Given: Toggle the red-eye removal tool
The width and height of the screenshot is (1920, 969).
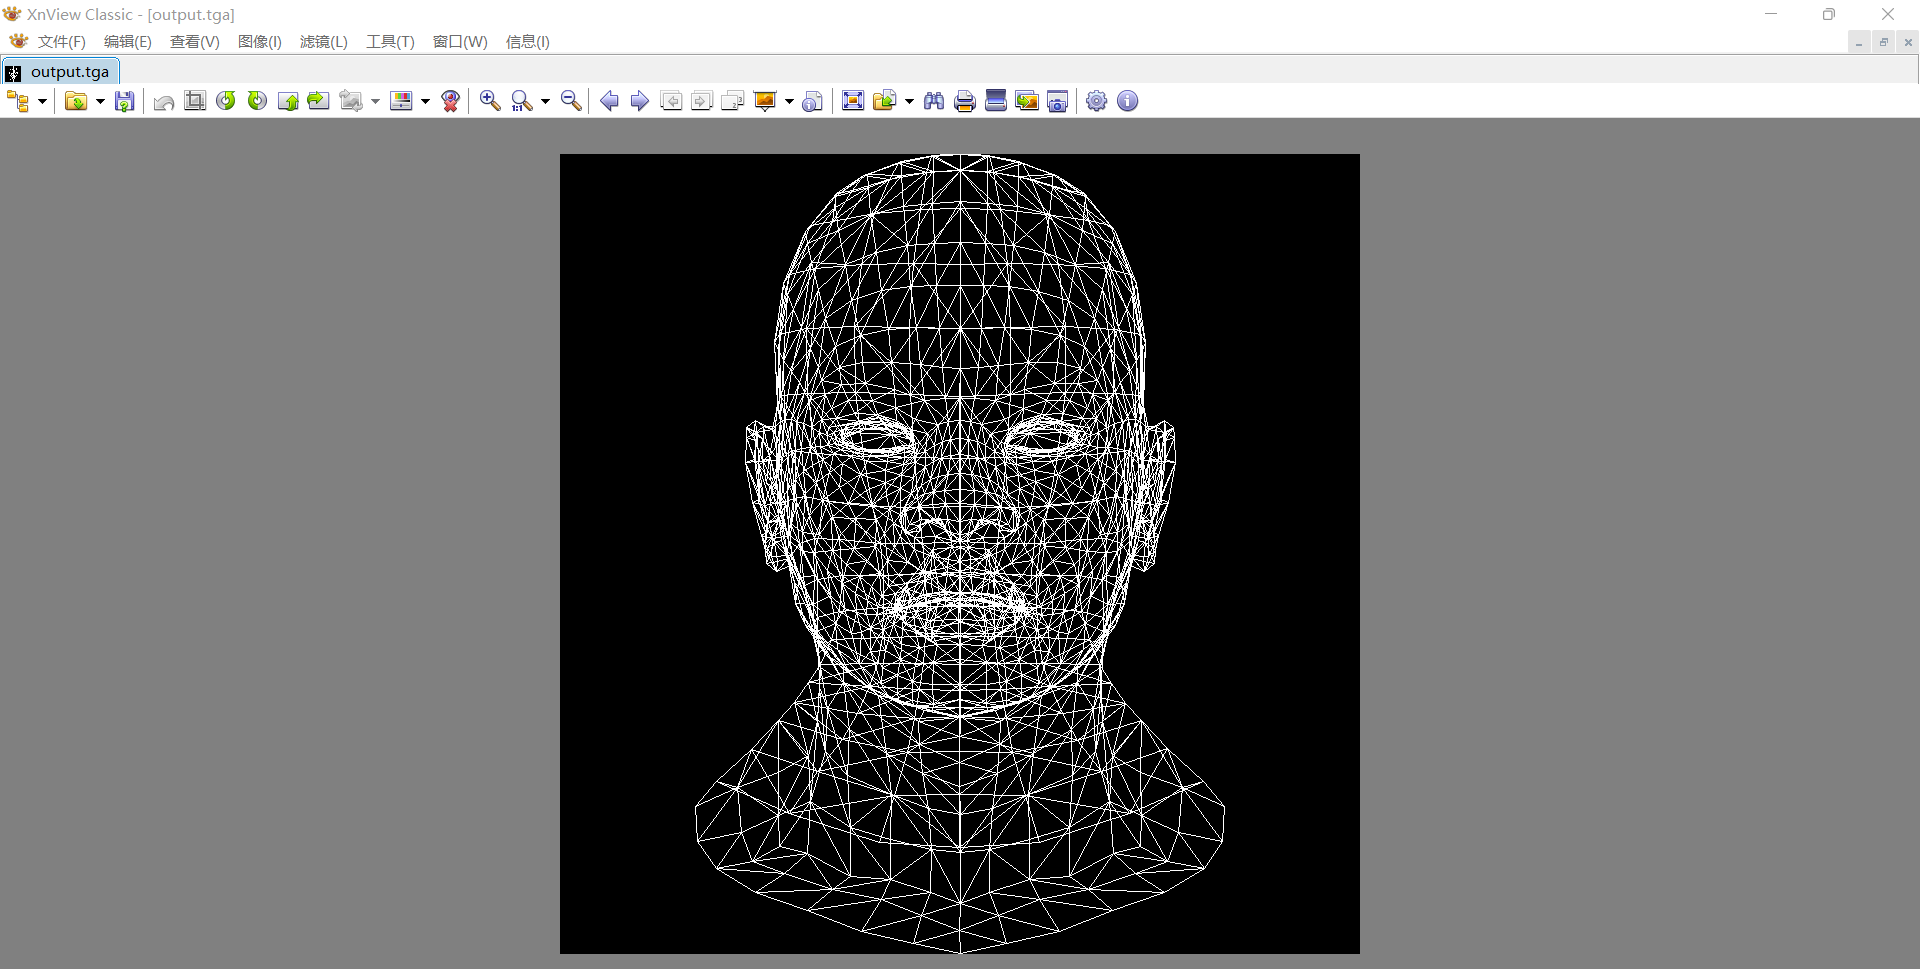Looking at the screenshot, I should (450, 100).
